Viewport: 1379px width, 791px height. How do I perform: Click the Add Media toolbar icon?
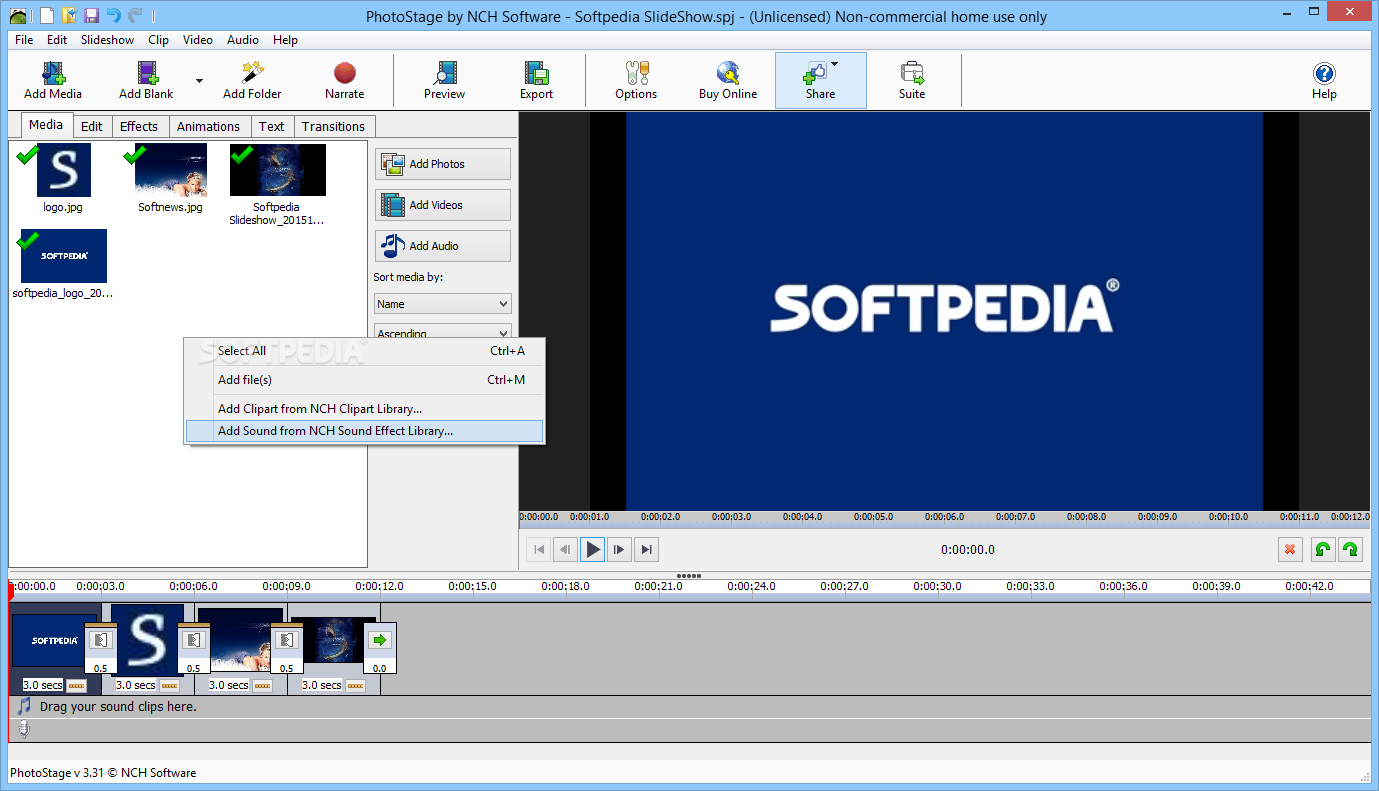pyautogui.click(x=53, y=73)
